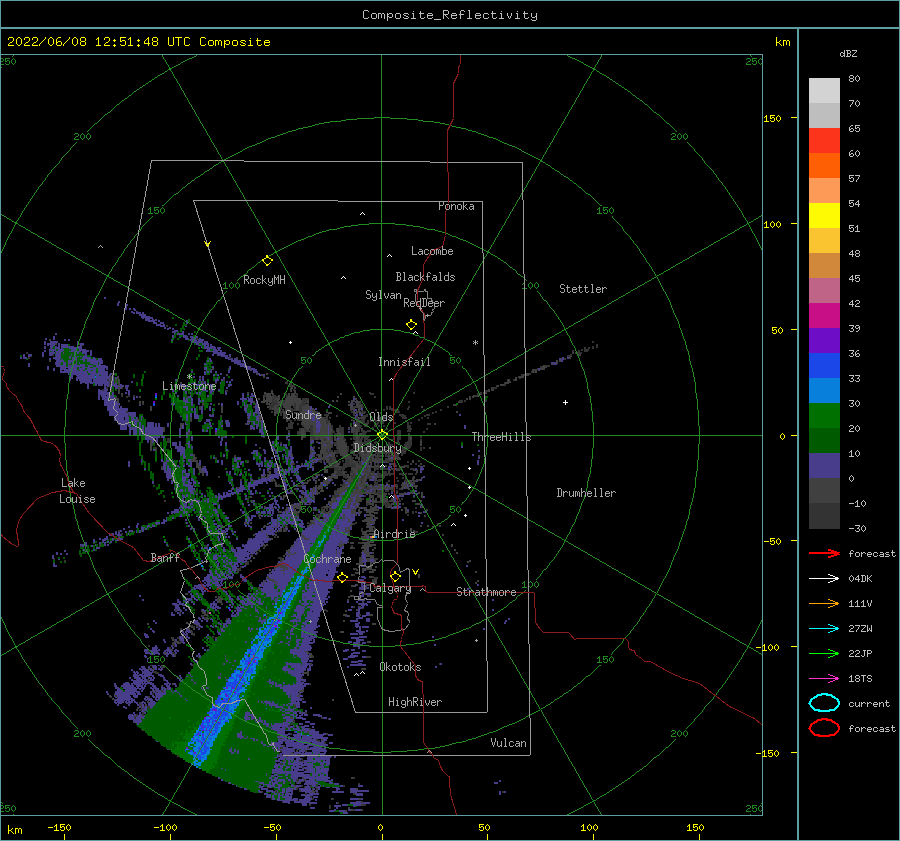The height and width of the screenshot is (841, 900).
Task: Click the green 22JP arrow legend icon
Action: point(824,653)
